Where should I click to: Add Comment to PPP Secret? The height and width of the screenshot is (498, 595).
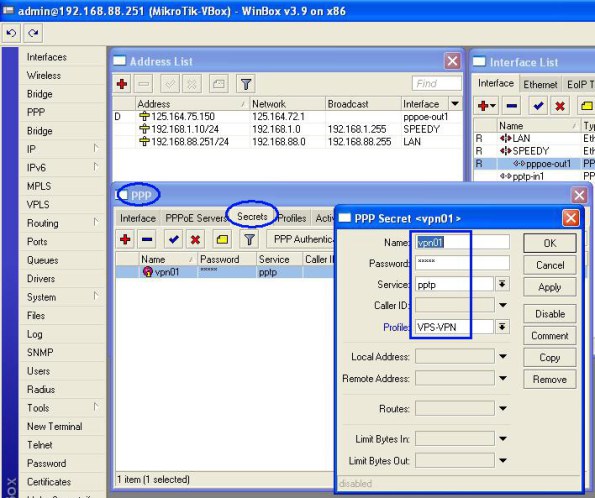point(549,336)
